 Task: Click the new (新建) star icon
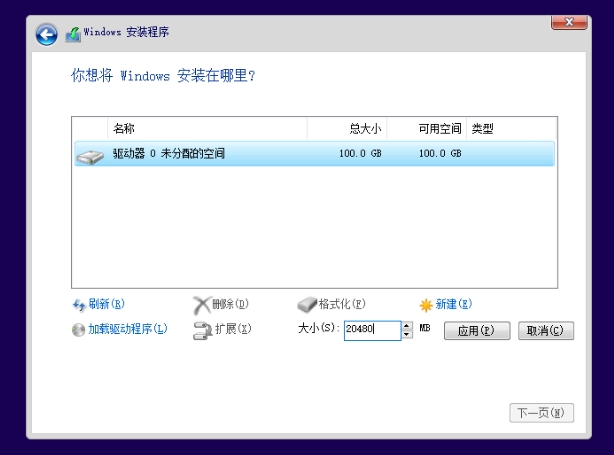[426, 305]
